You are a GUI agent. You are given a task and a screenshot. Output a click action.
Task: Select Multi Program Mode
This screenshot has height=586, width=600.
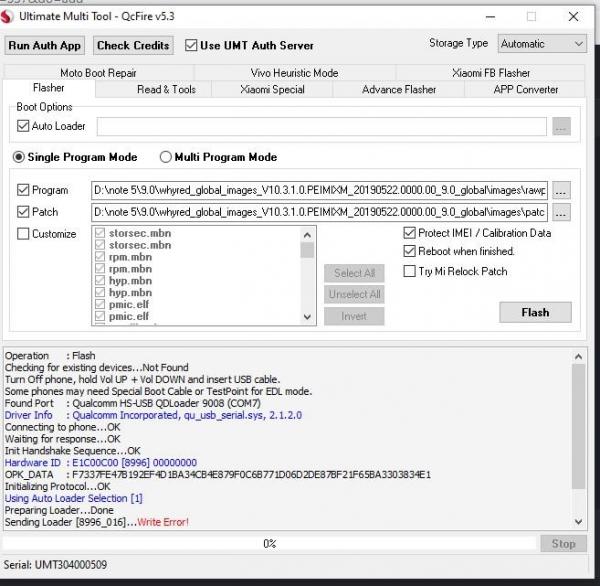[165, 157]
